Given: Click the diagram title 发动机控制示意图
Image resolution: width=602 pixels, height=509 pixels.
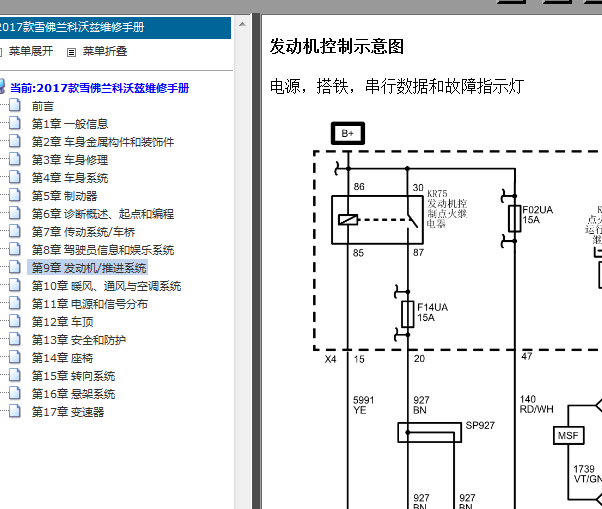Looking at the screenshot, I should [337, 46].
